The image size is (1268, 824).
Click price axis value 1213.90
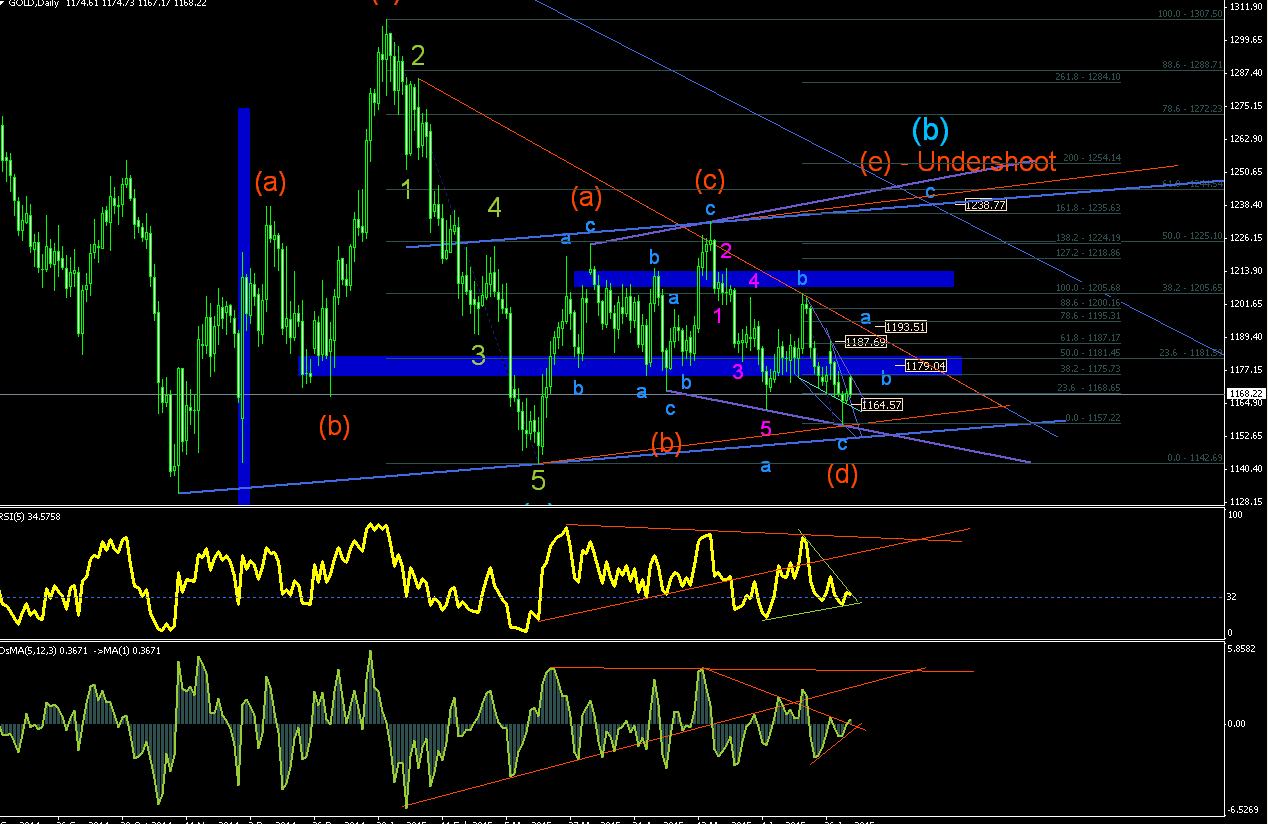pyautogui.click(x=1246, y=270)
